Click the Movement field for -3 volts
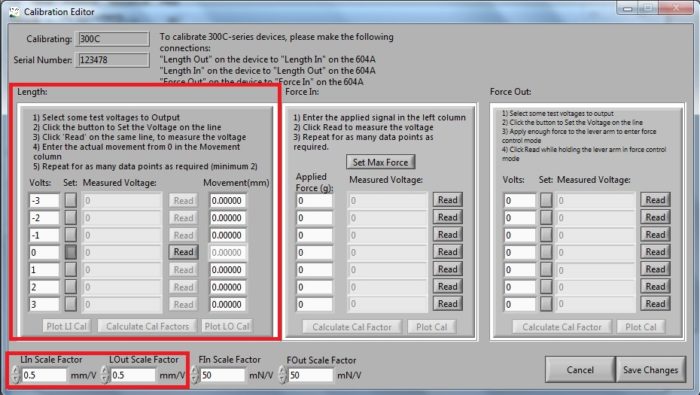 tap(228, 200)
